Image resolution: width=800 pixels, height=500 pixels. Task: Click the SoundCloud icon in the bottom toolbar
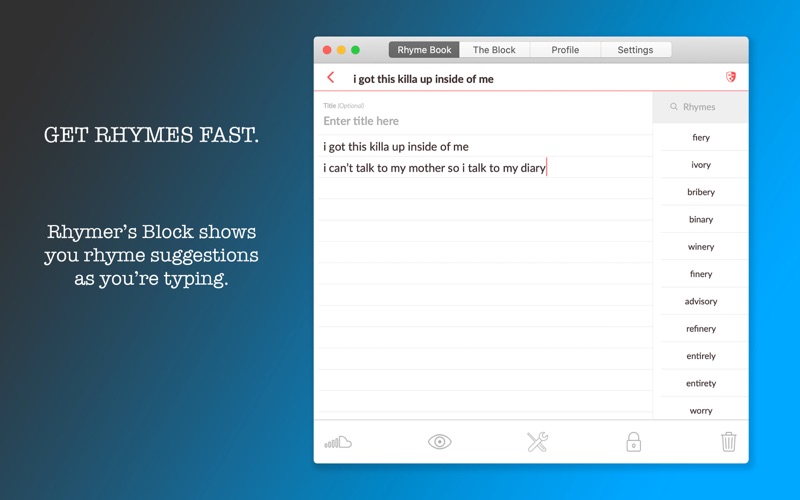(x=338, y=442)
